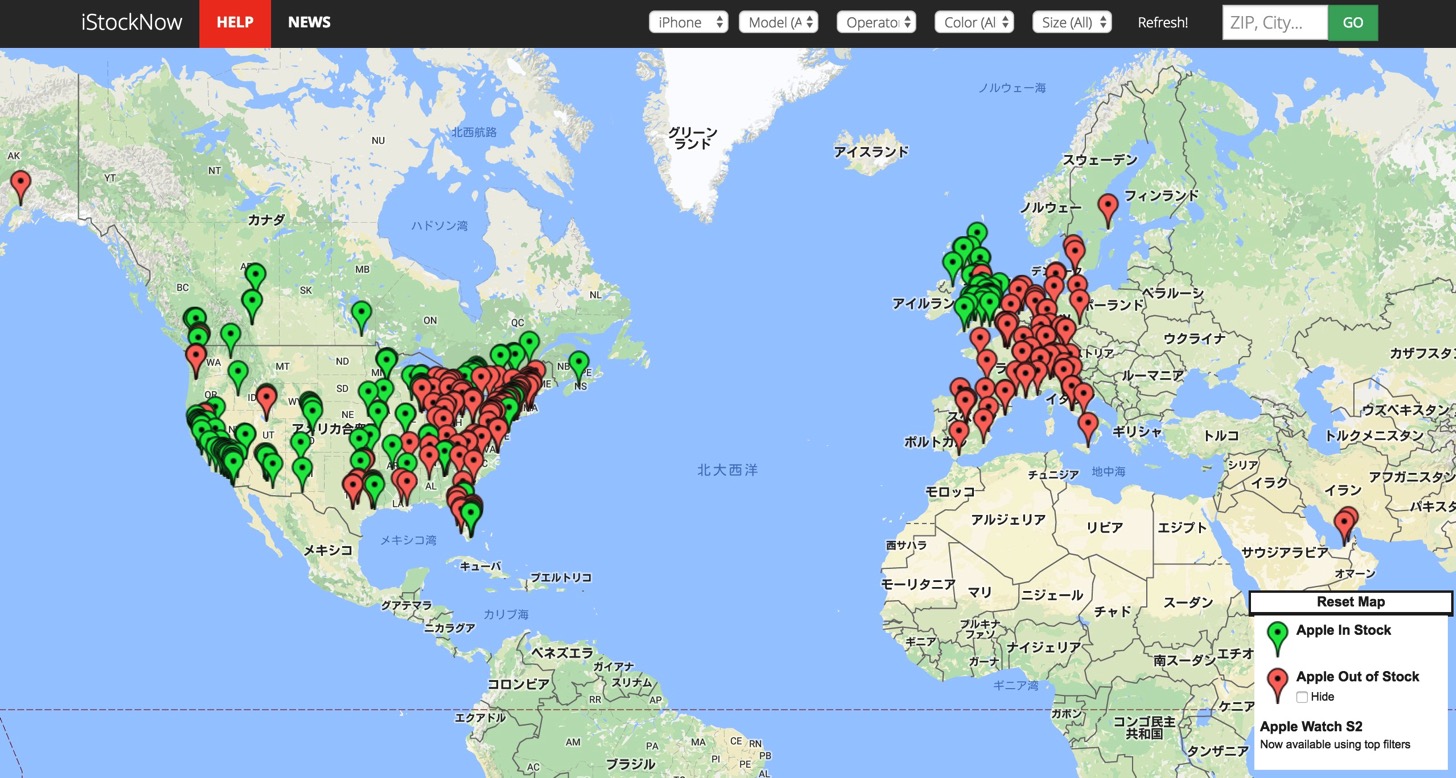Image resolution: width=1456 pixels, height=778 pixels.
Task: Click the Refresh! link
Action: pos(1163,23)
